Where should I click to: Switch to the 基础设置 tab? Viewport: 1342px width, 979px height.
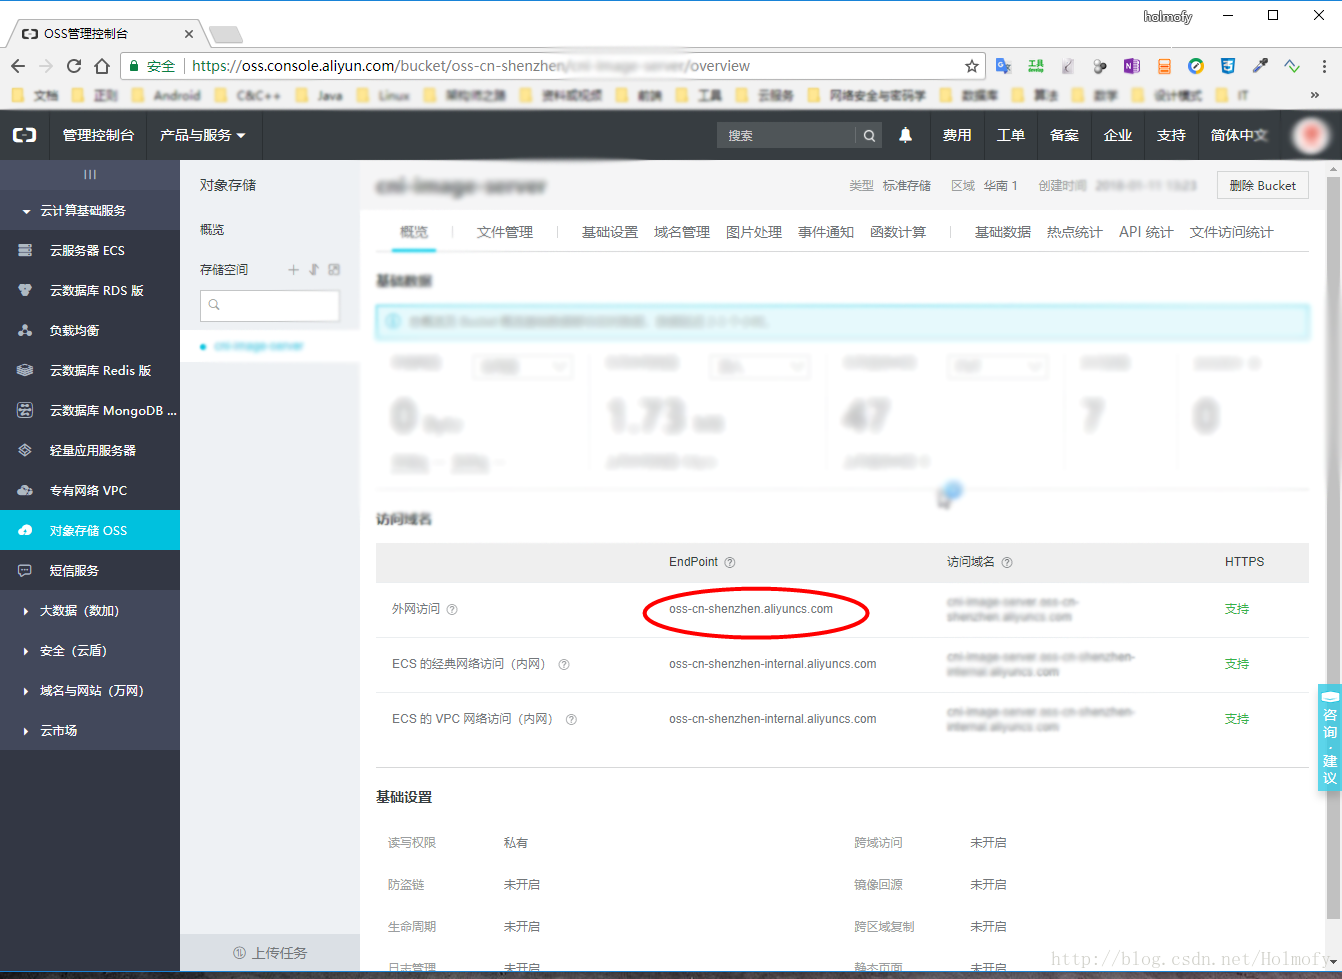[x=610, y=232]
